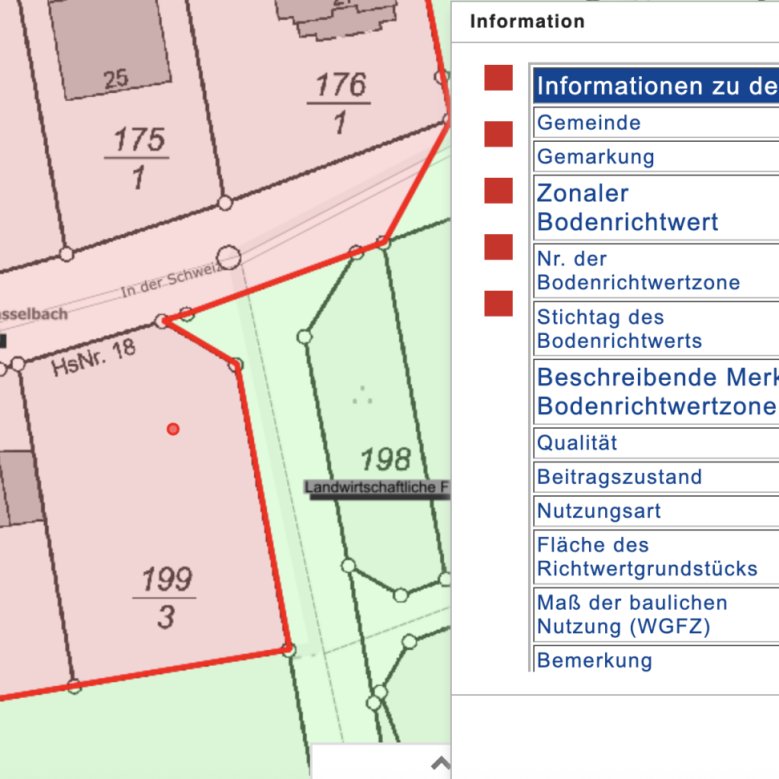
Task: Click the red square beside Zonaler Bodenrichtwert
Action: (x=498, y=190)
